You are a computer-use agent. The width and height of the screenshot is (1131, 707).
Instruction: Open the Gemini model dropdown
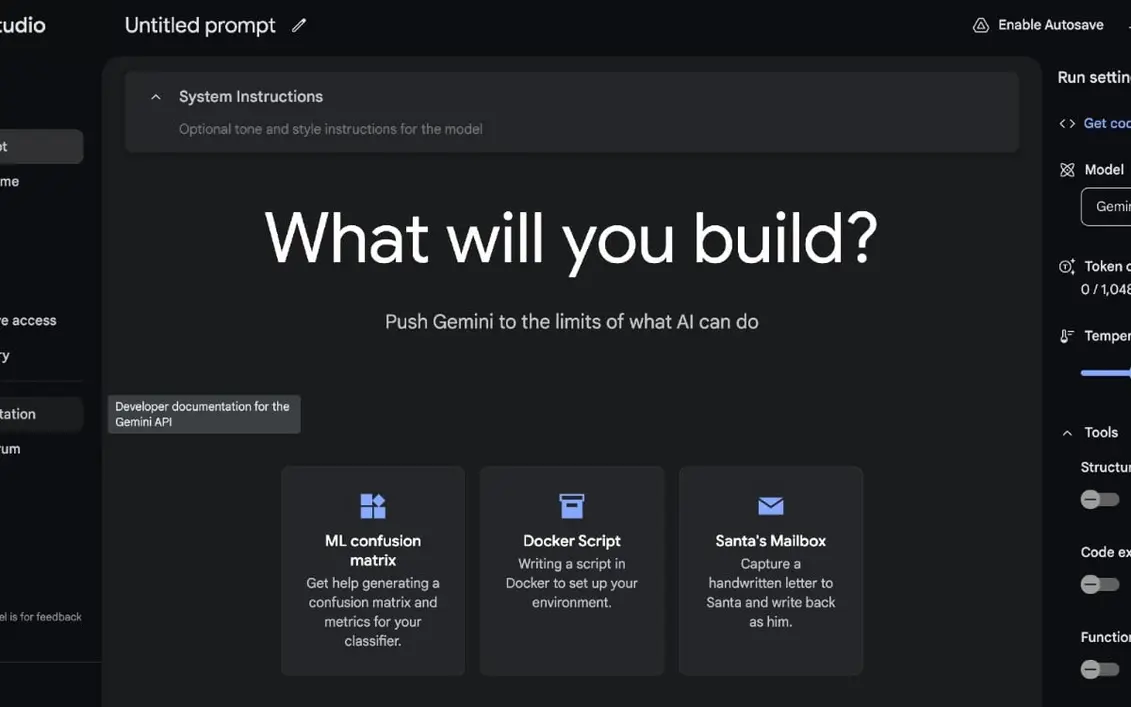click(1106, 206)
